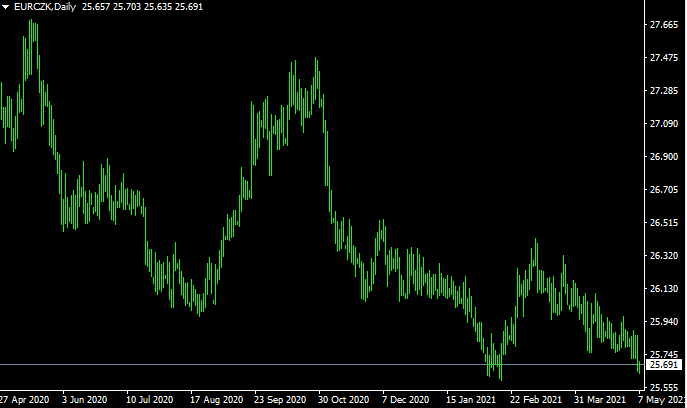Open the chart menu triangle beside EURCZK
The height and width of the screenshot is (408, 687).
[x=6, y=7]
